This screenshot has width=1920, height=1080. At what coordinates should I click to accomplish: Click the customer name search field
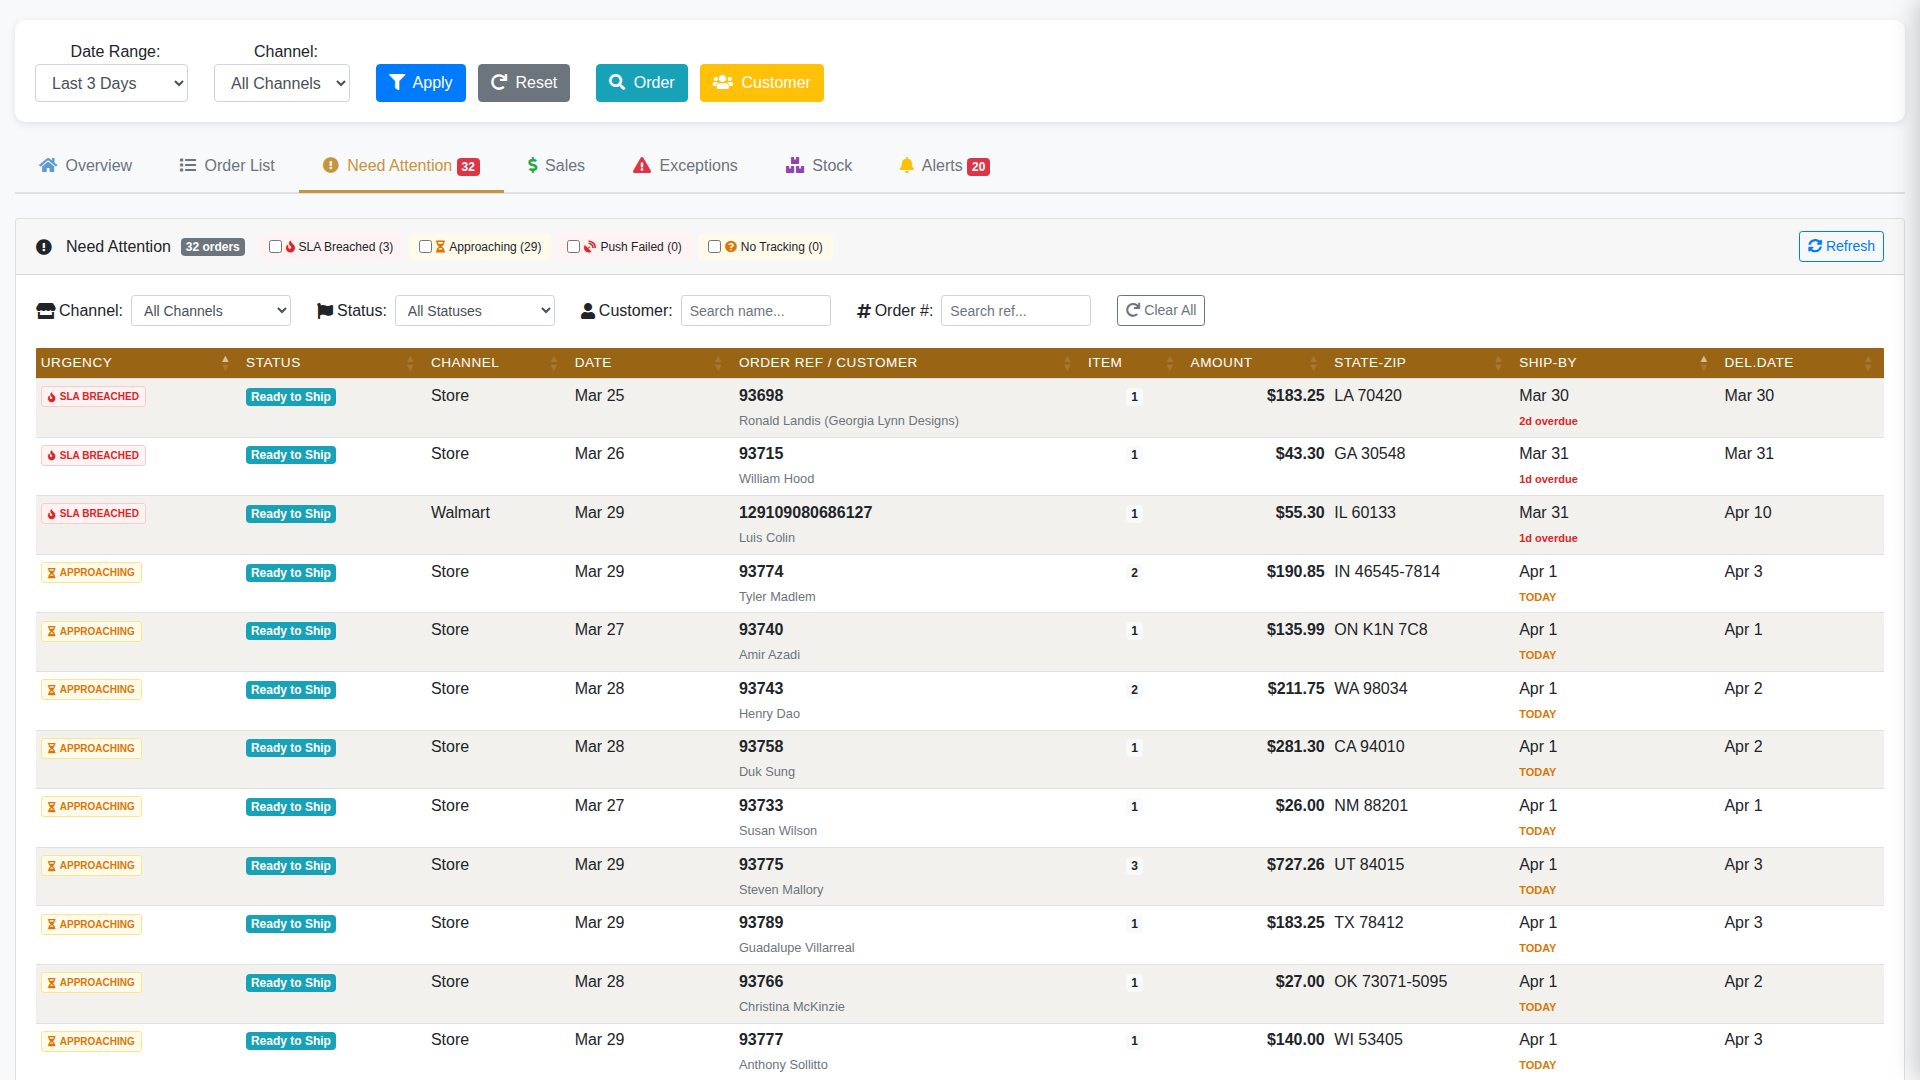(x=755, y=310)
